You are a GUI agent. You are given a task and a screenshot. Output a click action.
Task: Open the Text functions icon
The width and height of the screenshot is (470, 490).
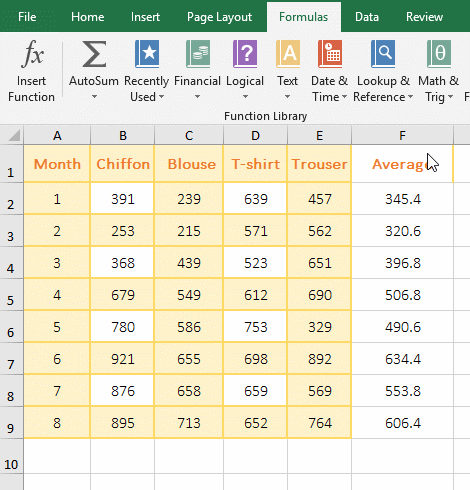288,54
